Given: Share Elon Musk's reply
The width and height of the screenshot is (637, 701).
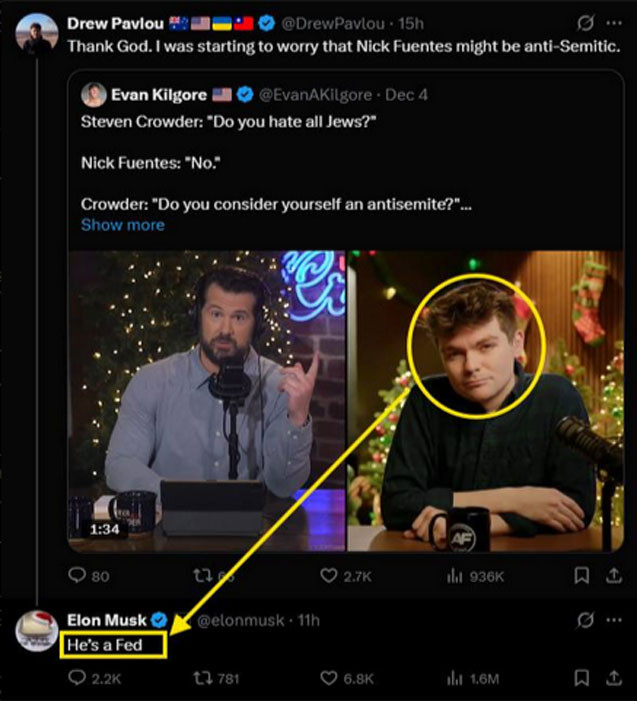Looking at the screenshot, I should pyautogui.click(x=614, y=678).
